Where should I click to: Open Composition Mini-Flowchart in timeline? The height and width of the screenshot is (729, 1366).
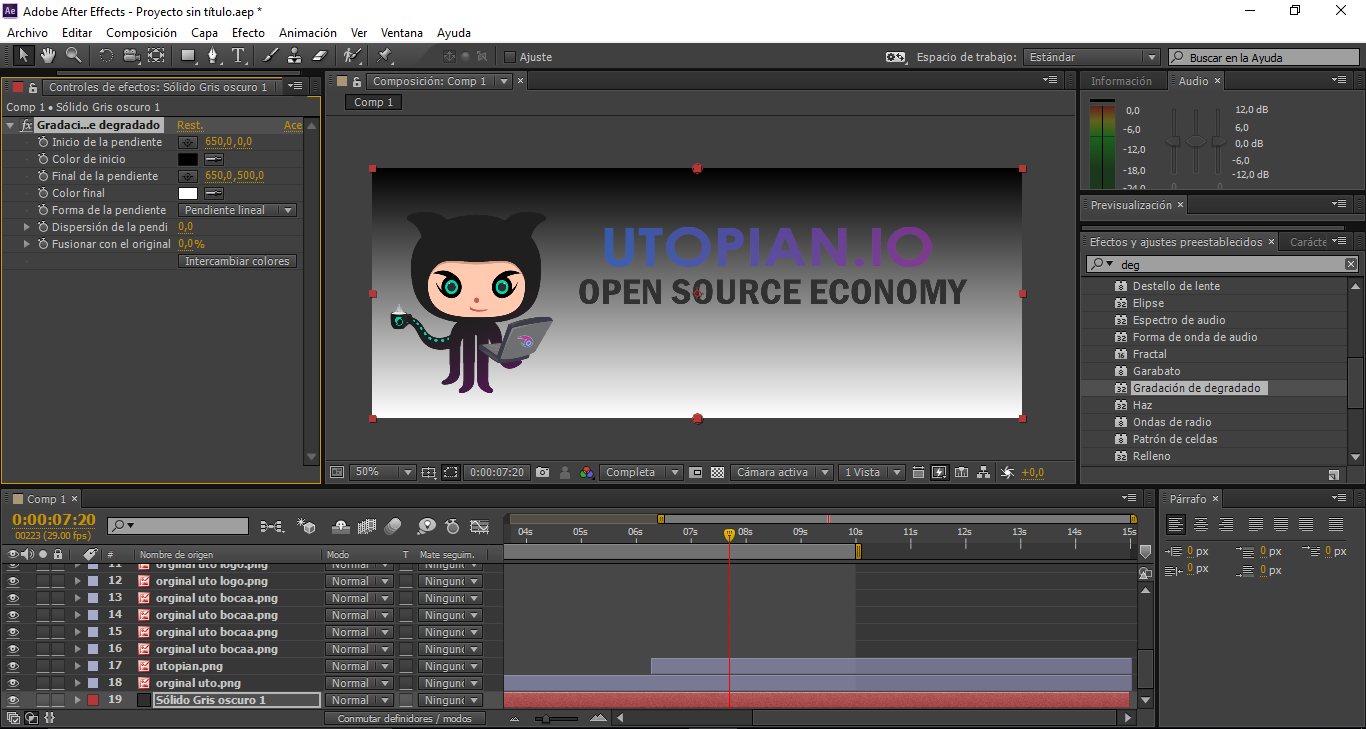click(x=271, y=526)
